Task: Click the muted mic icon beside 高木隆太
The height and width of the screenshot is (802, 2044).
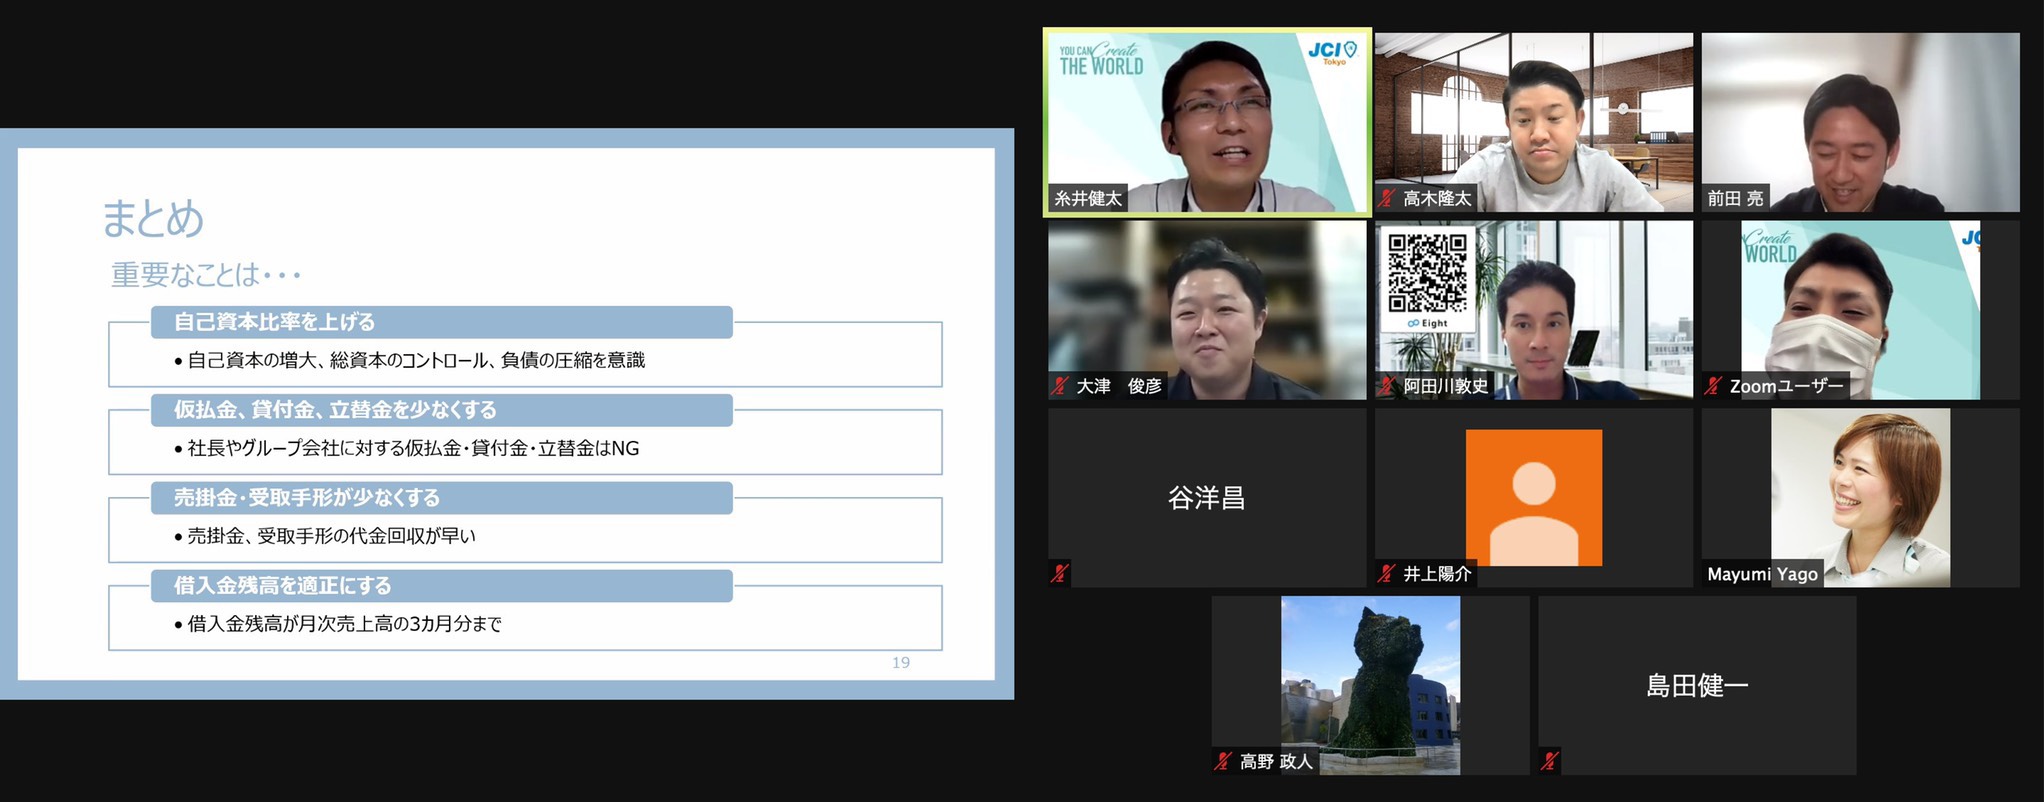Action: coord(1386,198)
